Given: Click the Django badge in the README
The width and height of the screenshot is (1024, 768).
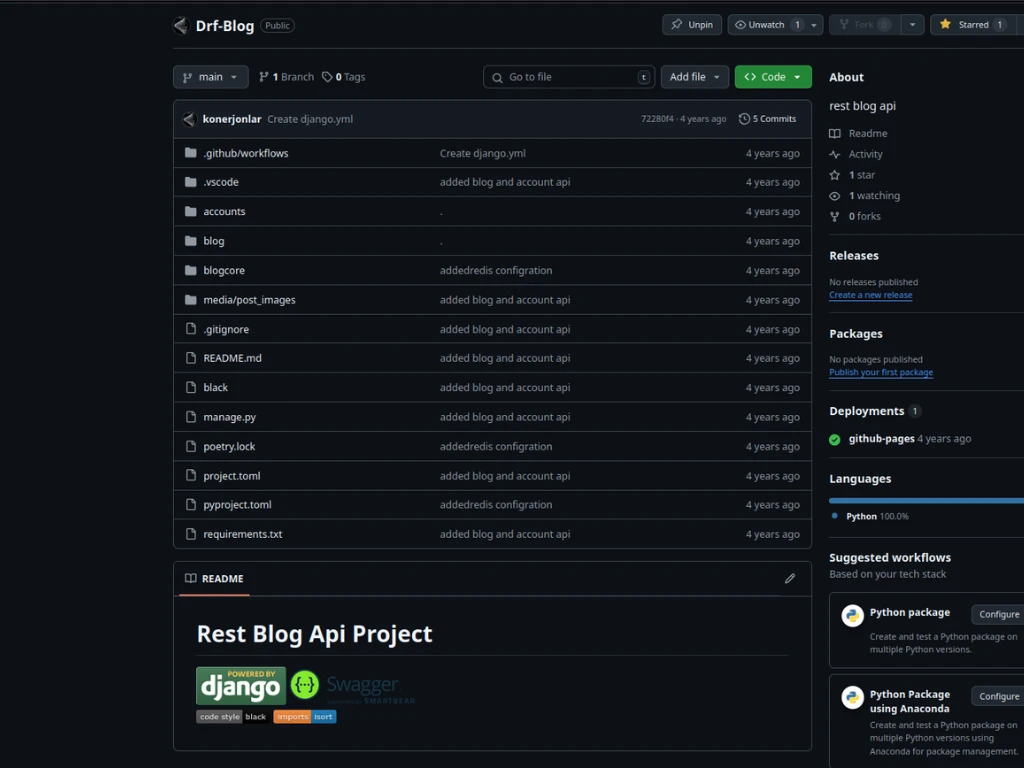Looking at the screenshot, I should point(239,685).
